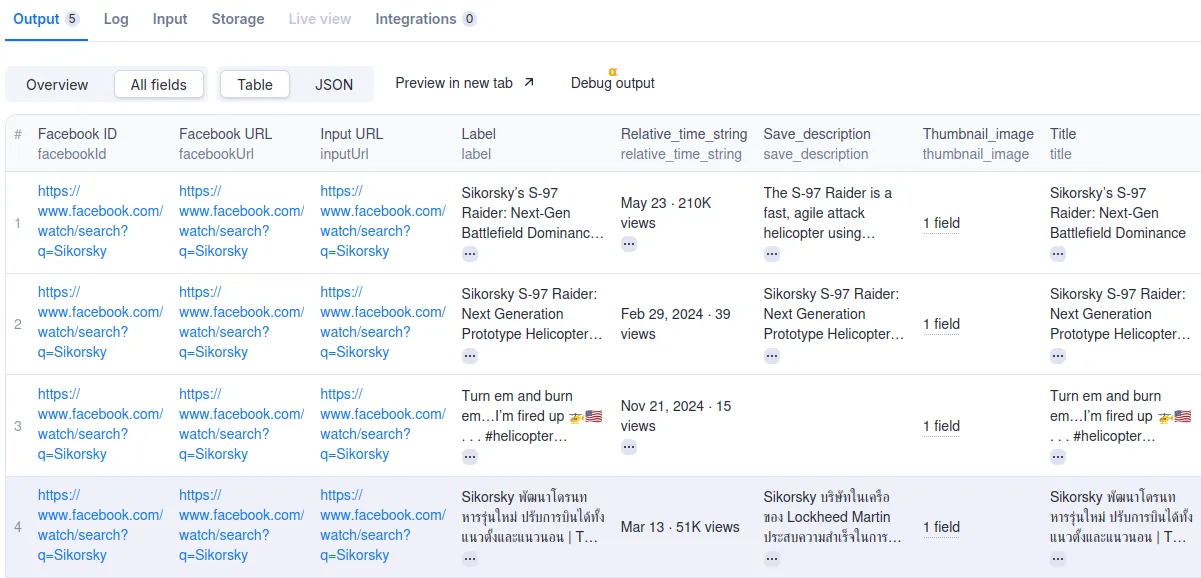Screen dimensions: 1201x578
Task: Open Facebook URL link in row 3
Action: click(241, 424)
